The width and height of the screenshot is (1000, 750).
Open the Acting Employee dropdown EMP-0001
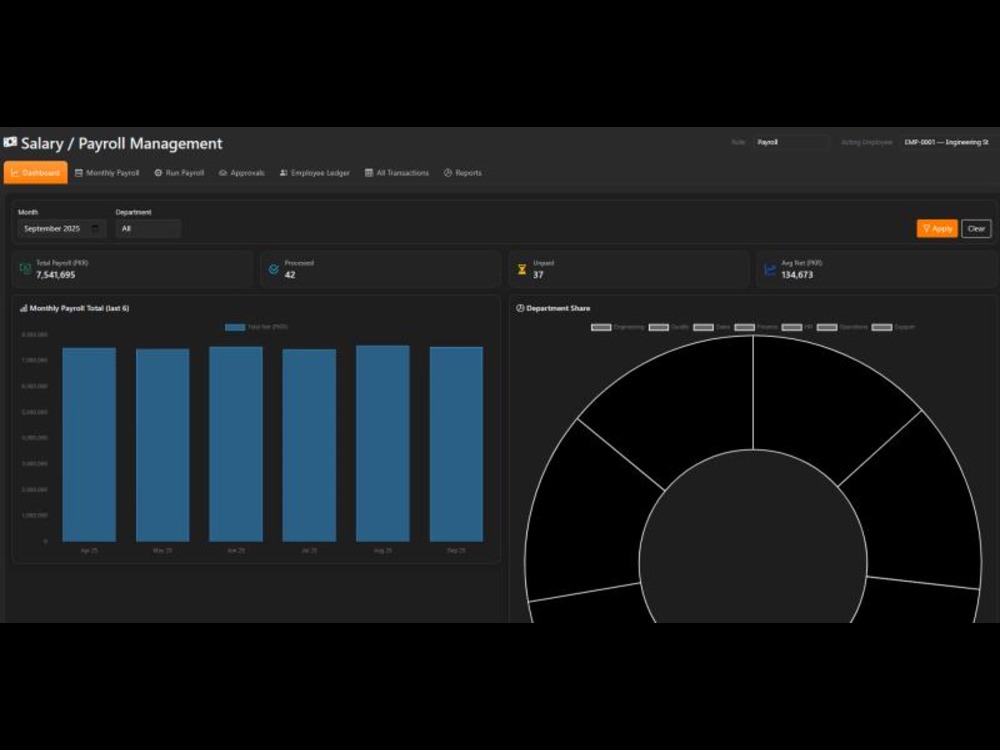(948, 142)
